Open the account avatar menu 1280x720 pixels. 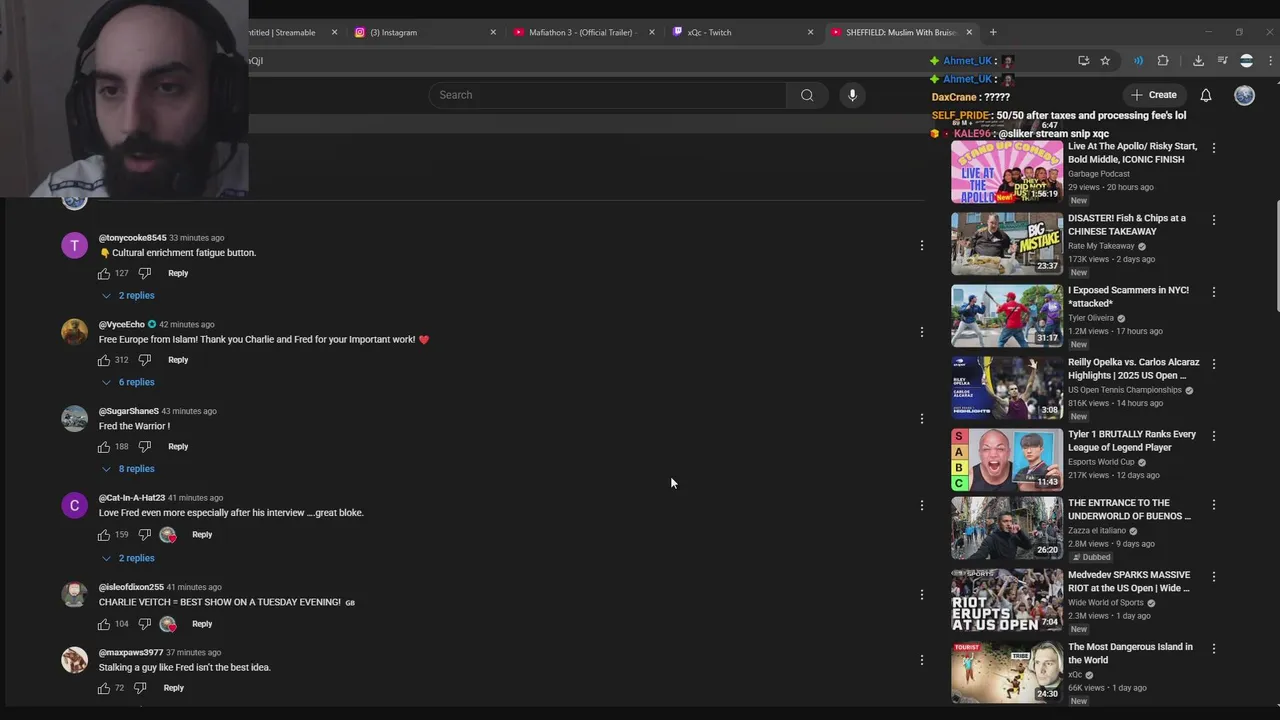(1244, 95)
